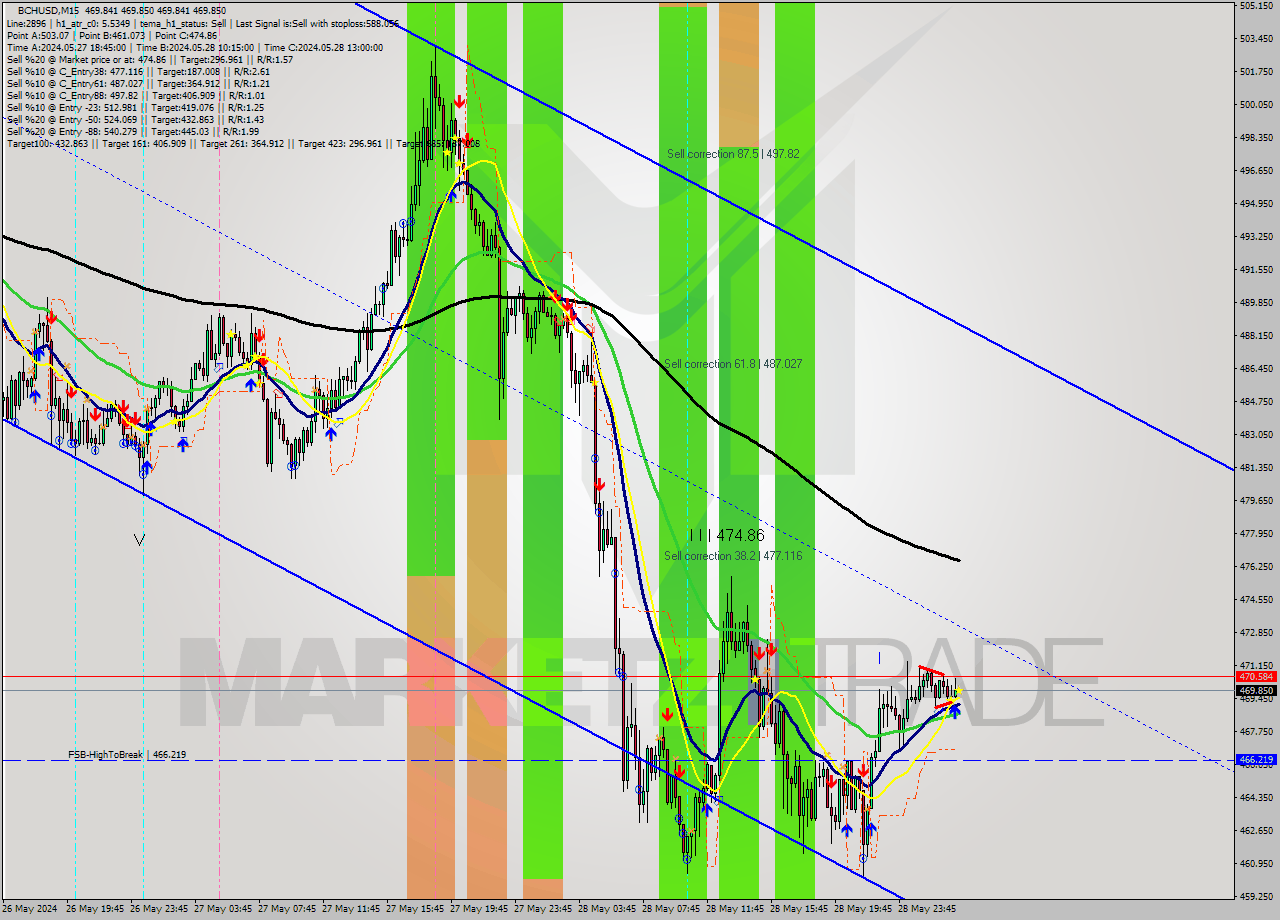1280x920 pixels.
Task: Click 472.850 on the price axis
Action: tap(1256, 633)
